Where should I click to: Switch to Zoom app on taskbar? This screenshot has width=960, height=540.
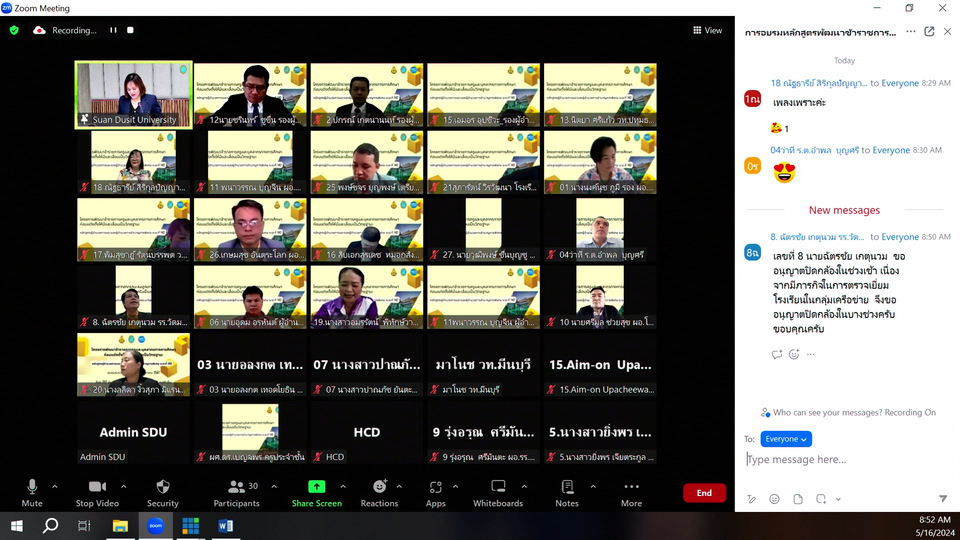click(156, 526)
